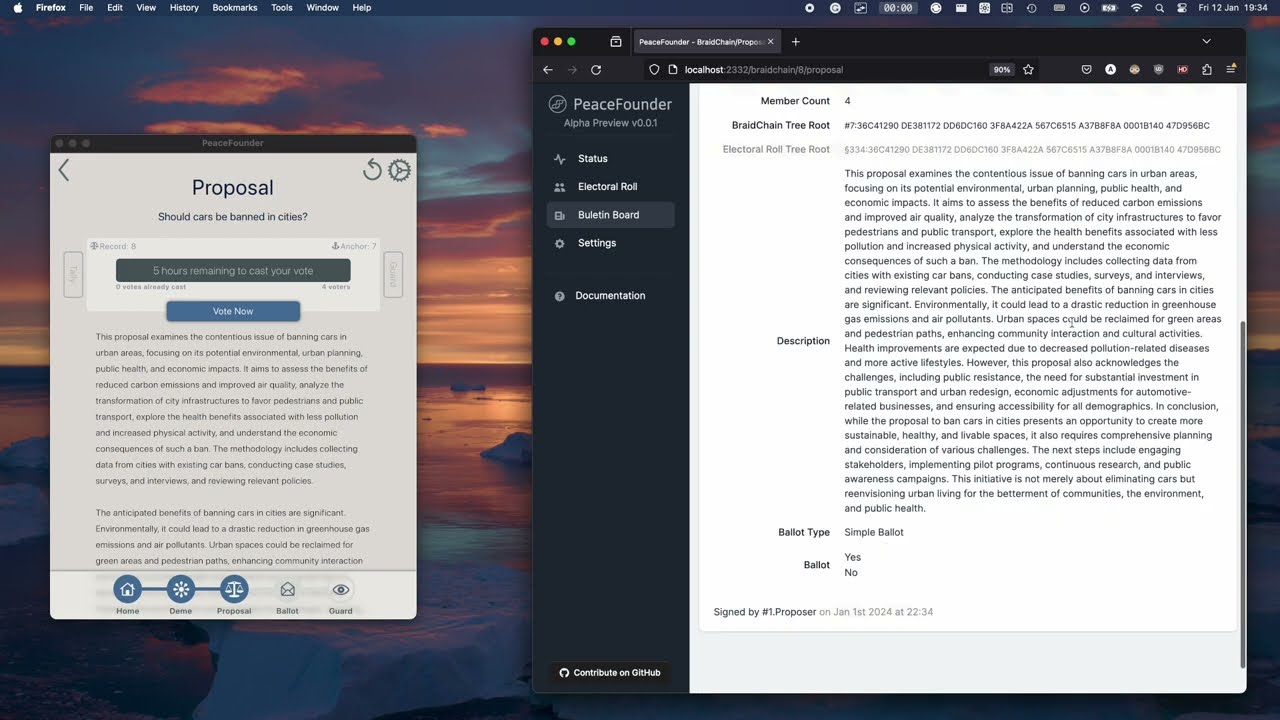This screenshot has height=720, width=1280.
Task: Click the white circle A extension icon
Action: [1110, 70]
